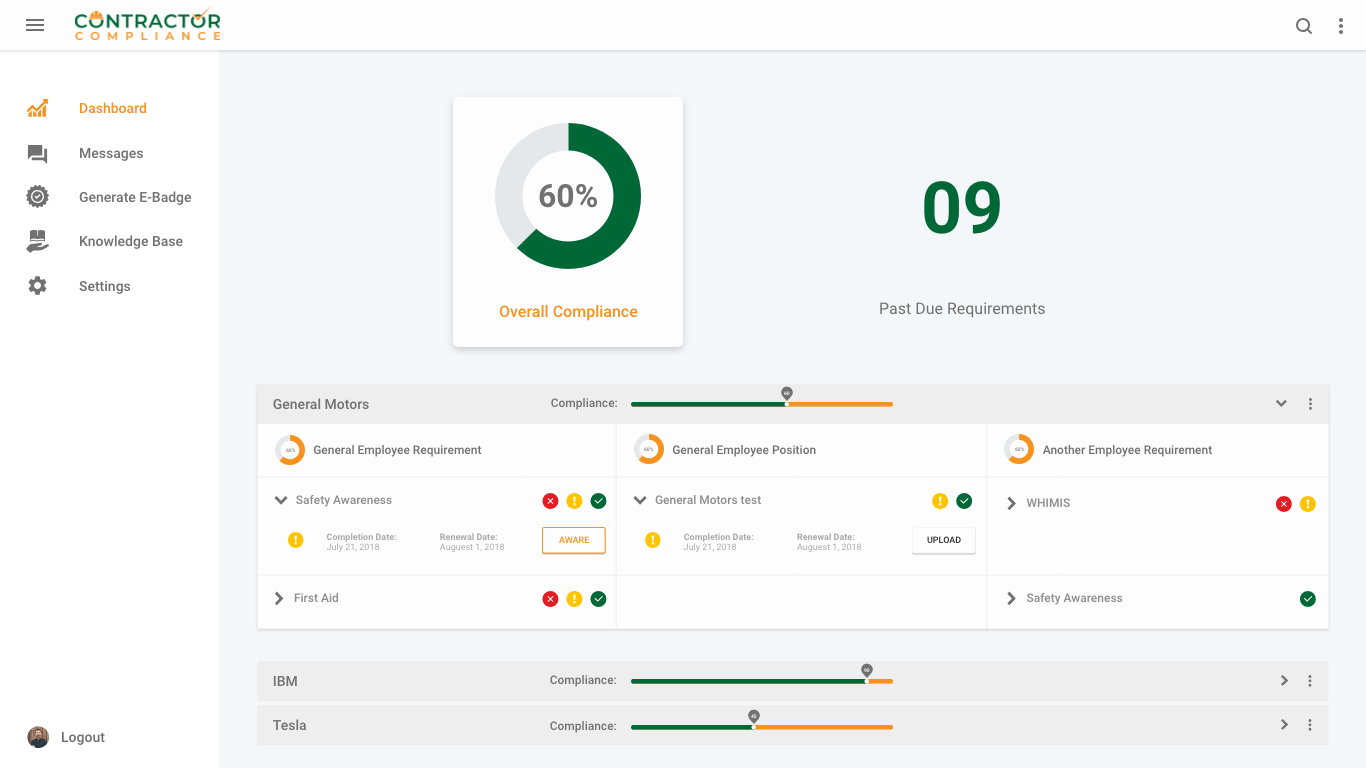This screenshot has height=768, width=1366.
Task: Click the Dashboard chart icon
Action: (x=37, y=109)
